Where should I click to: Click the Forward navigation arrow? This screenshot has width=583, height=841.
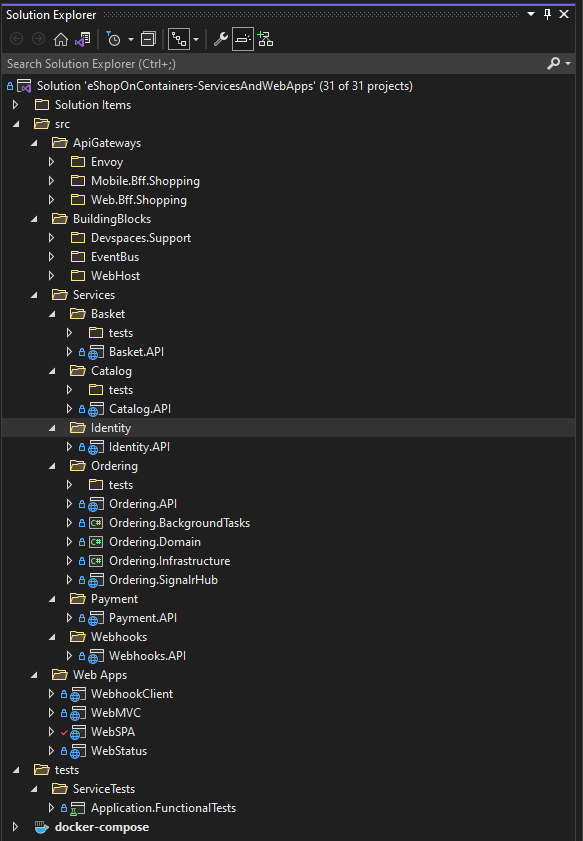pyautogui.click(x=40, y=38)
